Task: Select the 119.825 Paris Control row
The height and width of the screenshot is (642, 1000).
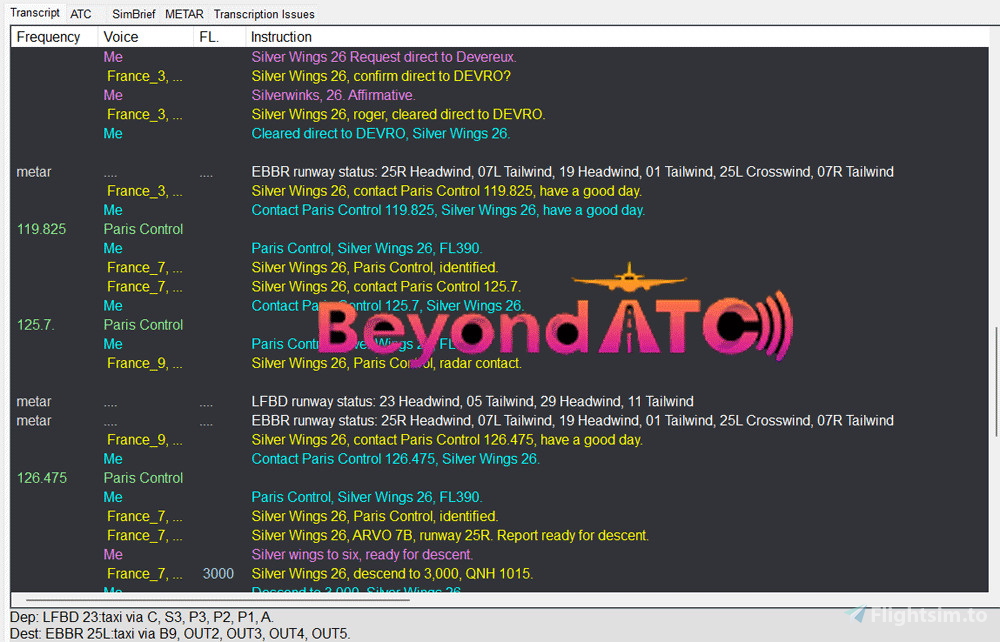Action: click(x=143, y=229)
